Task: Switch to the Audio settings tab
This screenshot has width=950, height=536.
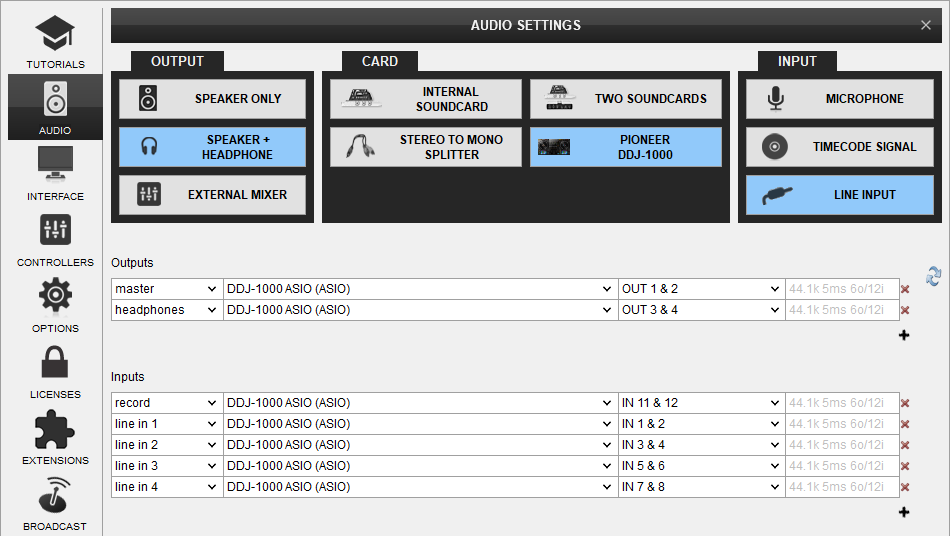Action: click(x=55, y=107)
